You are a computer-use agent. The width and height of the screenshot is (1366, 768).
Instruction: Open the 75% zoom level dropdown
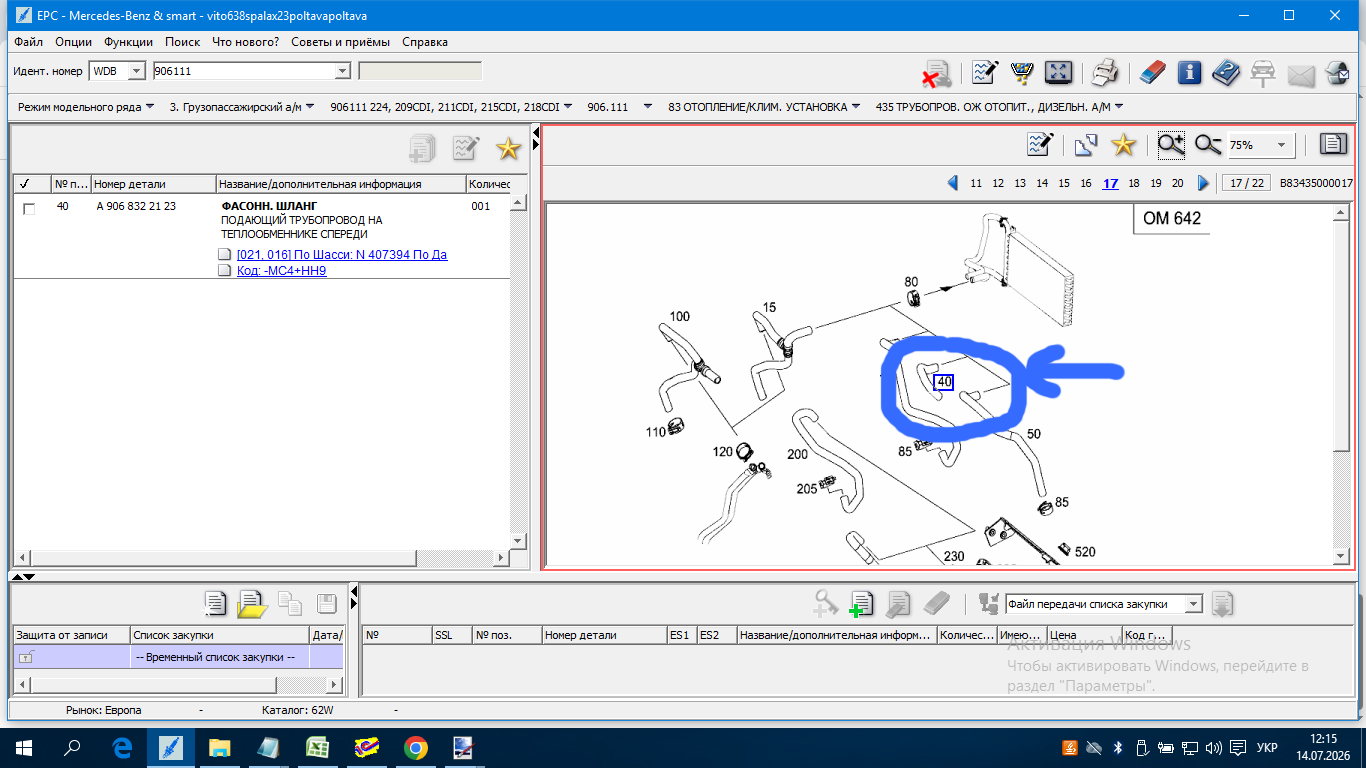click(x=1281, y=145)
